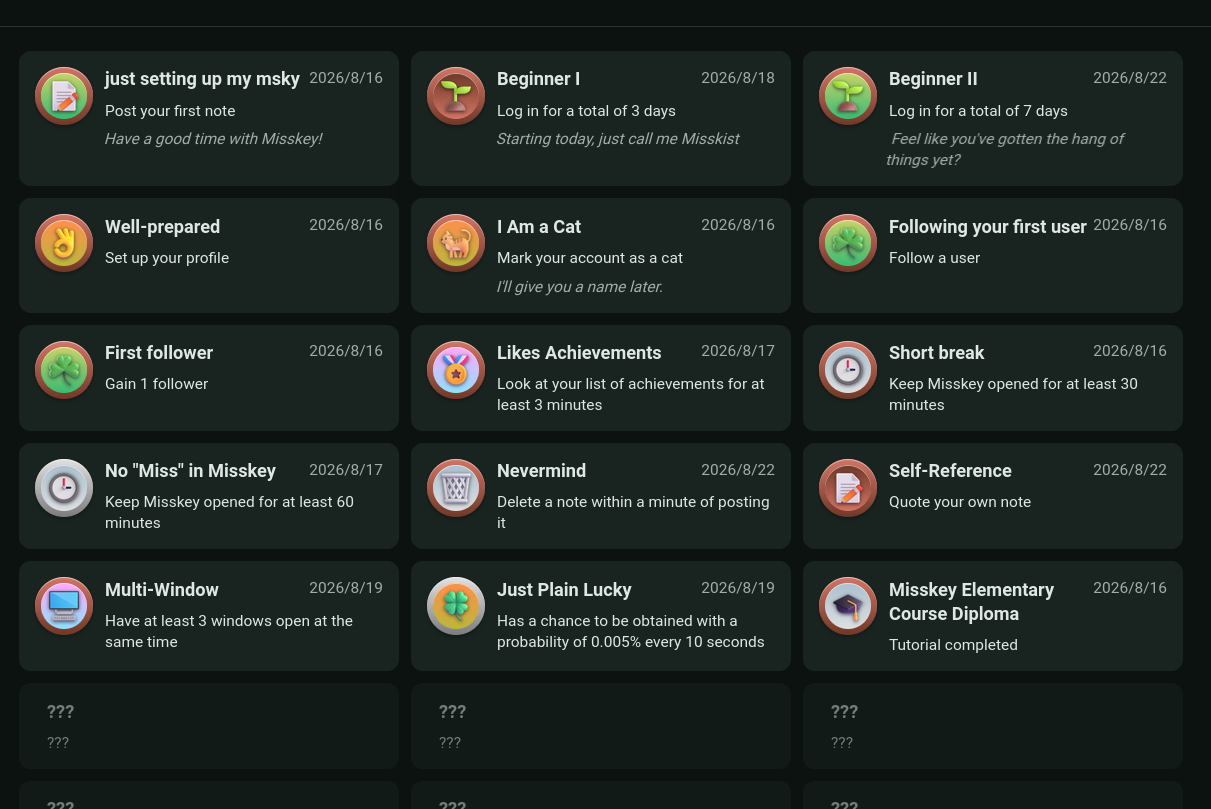
Task: Click the 2026/8/19 date on Just Plain Lucky
Action: coord(738,588)
